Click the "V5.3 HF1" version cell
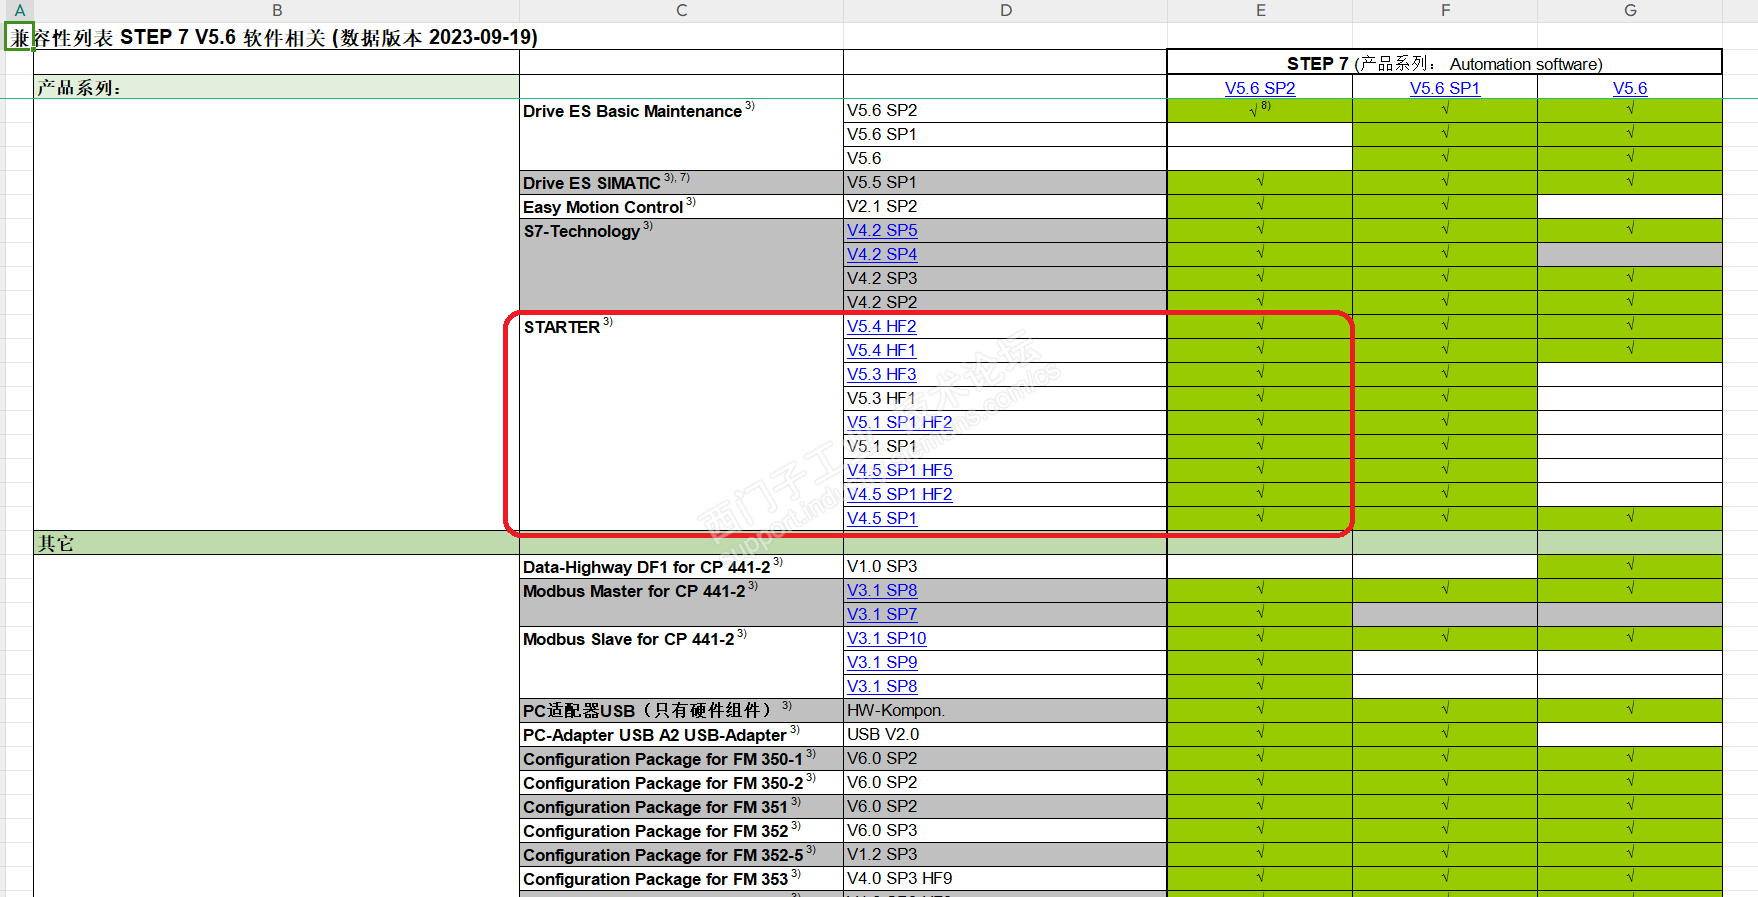 1006,398
